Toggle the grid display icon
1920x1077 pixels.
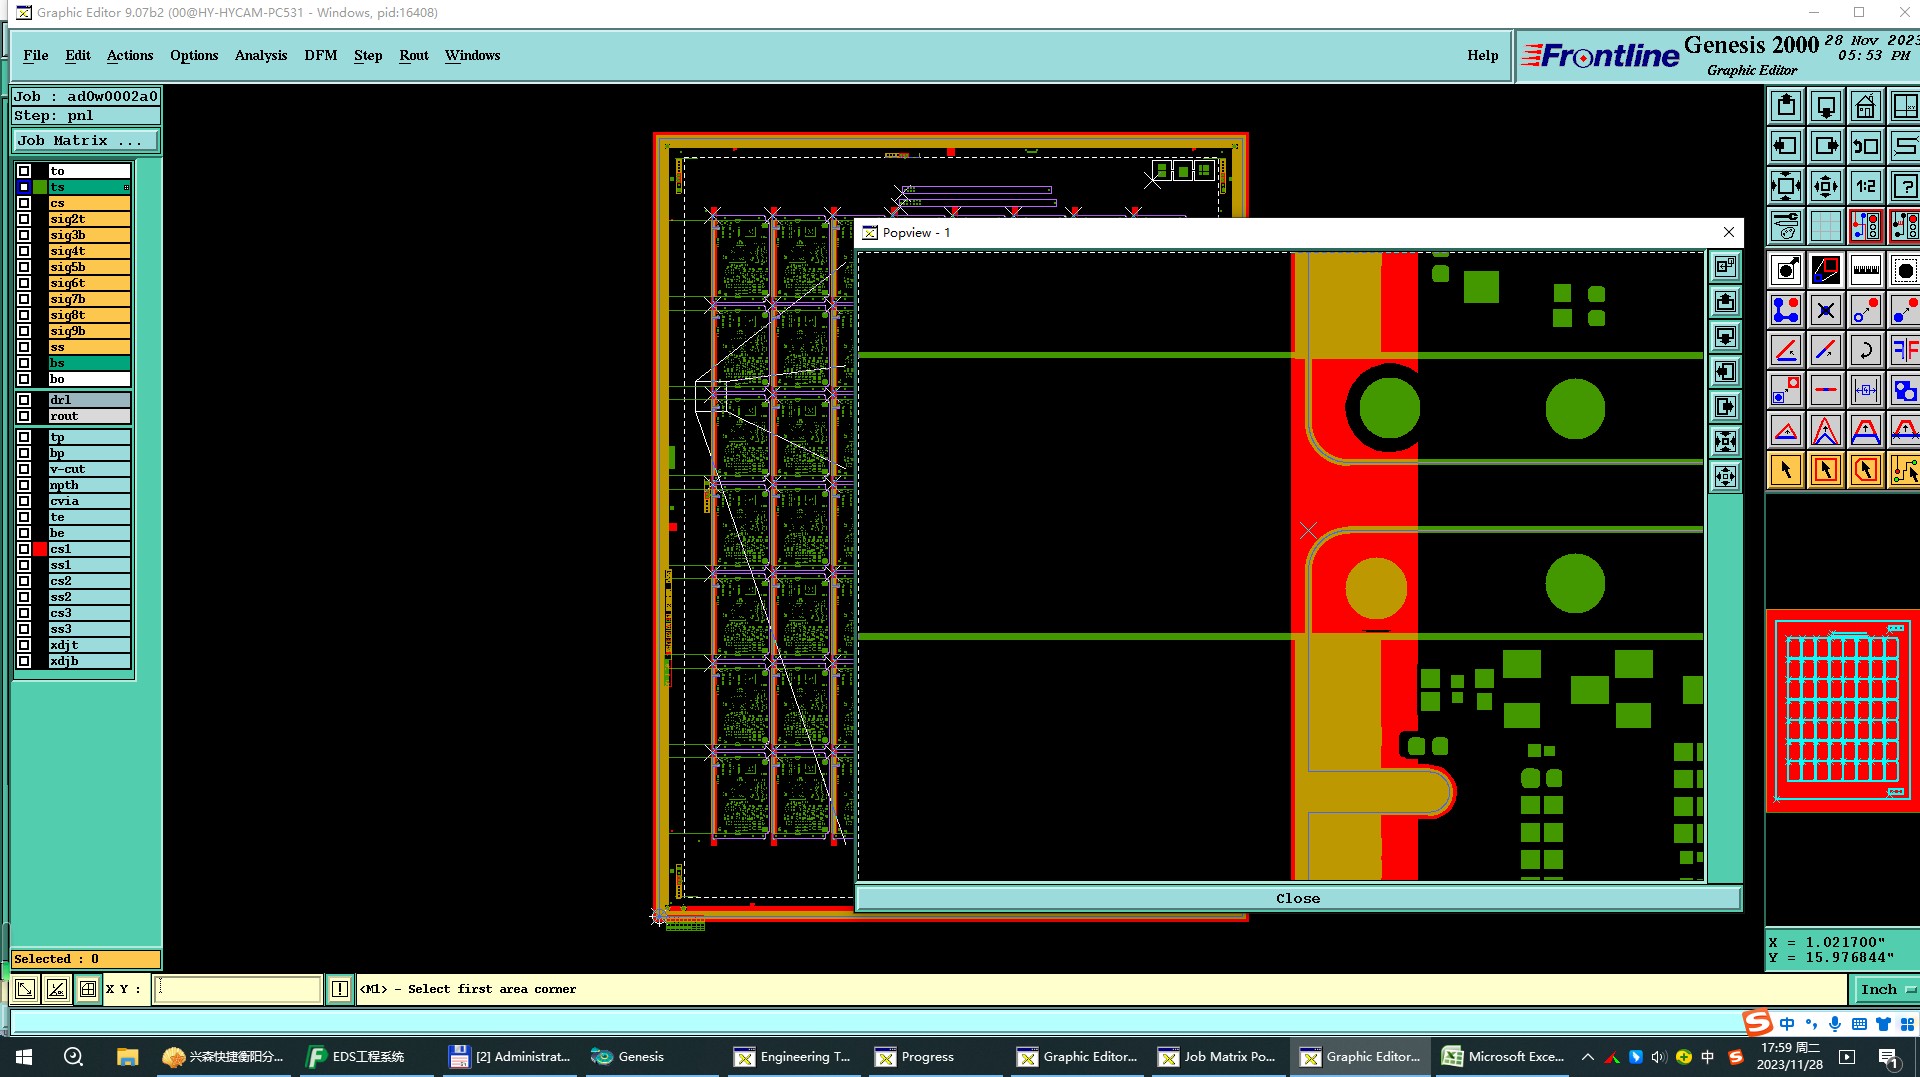1826,226
